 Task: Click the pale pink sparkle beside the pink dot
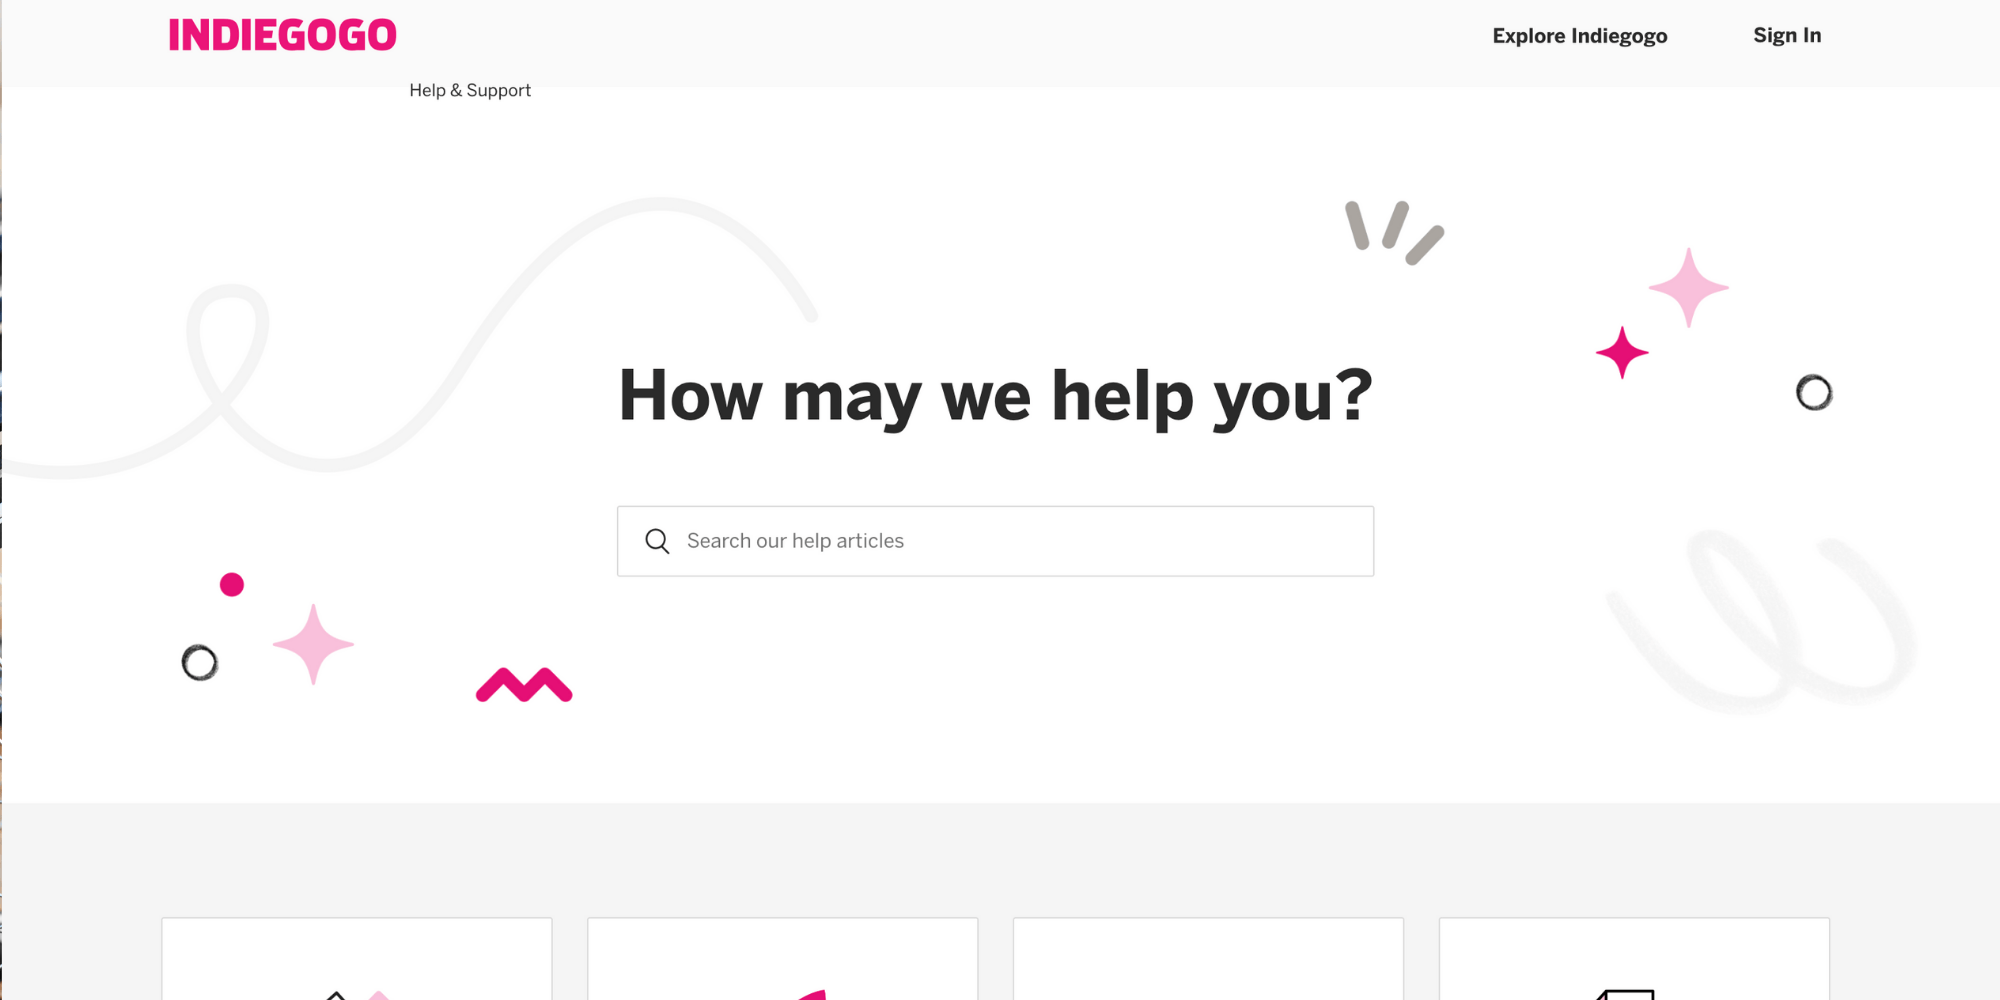pos(313,644)
